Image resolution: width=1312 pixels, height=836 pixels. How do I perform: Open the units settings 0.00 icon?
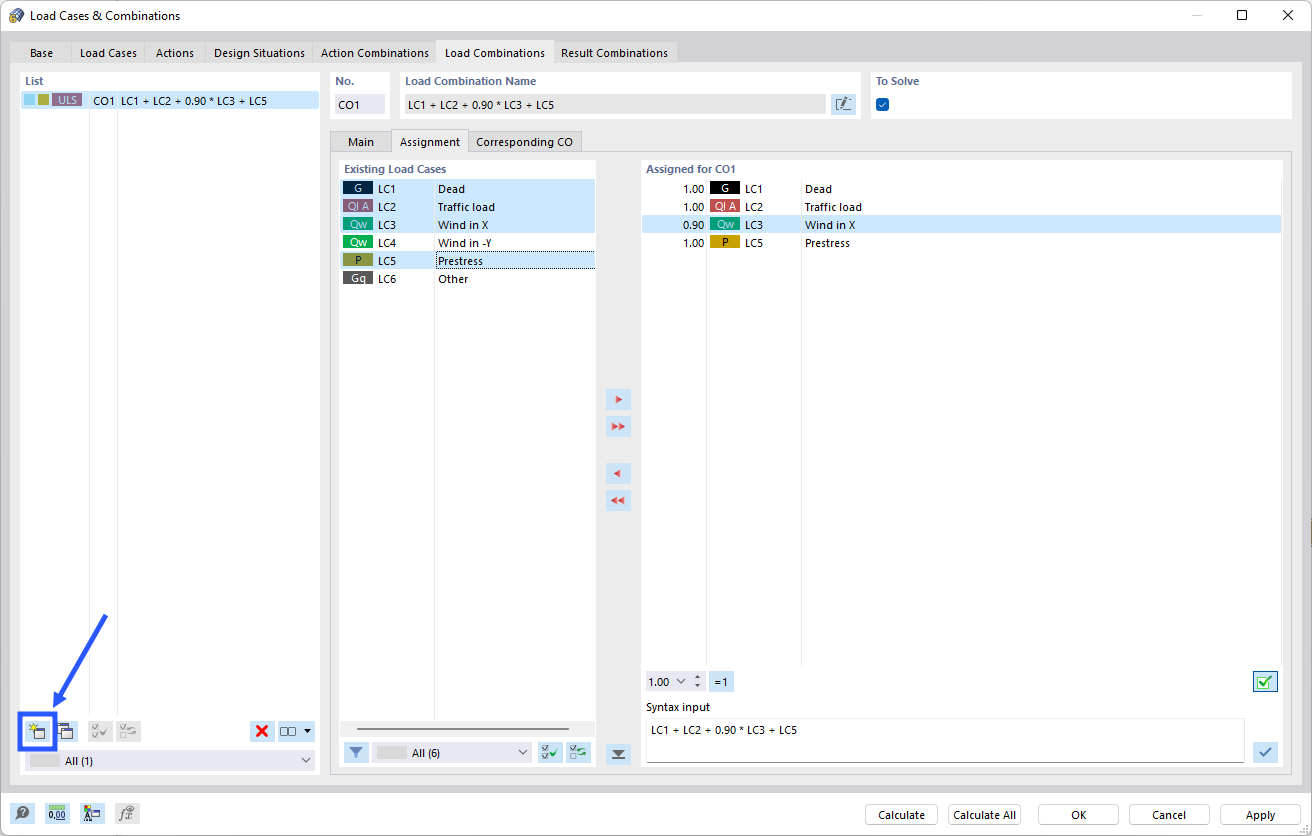pyautogui.click(x=57, y=813)
